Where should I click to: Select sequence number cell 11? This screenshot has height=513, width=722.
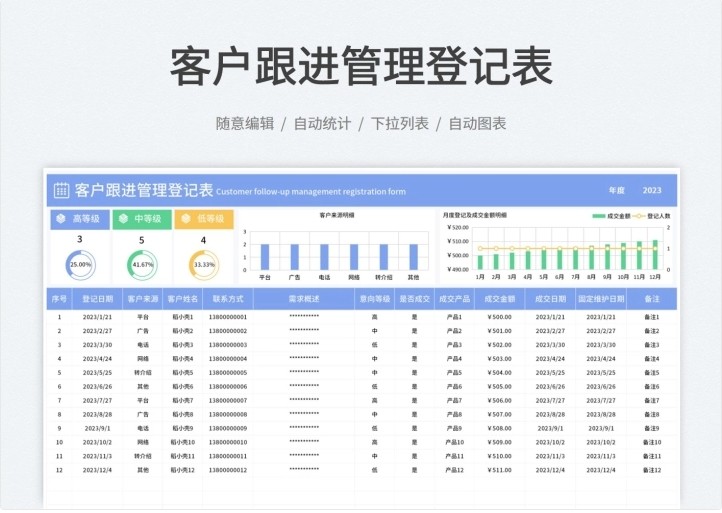coord(59,456)
